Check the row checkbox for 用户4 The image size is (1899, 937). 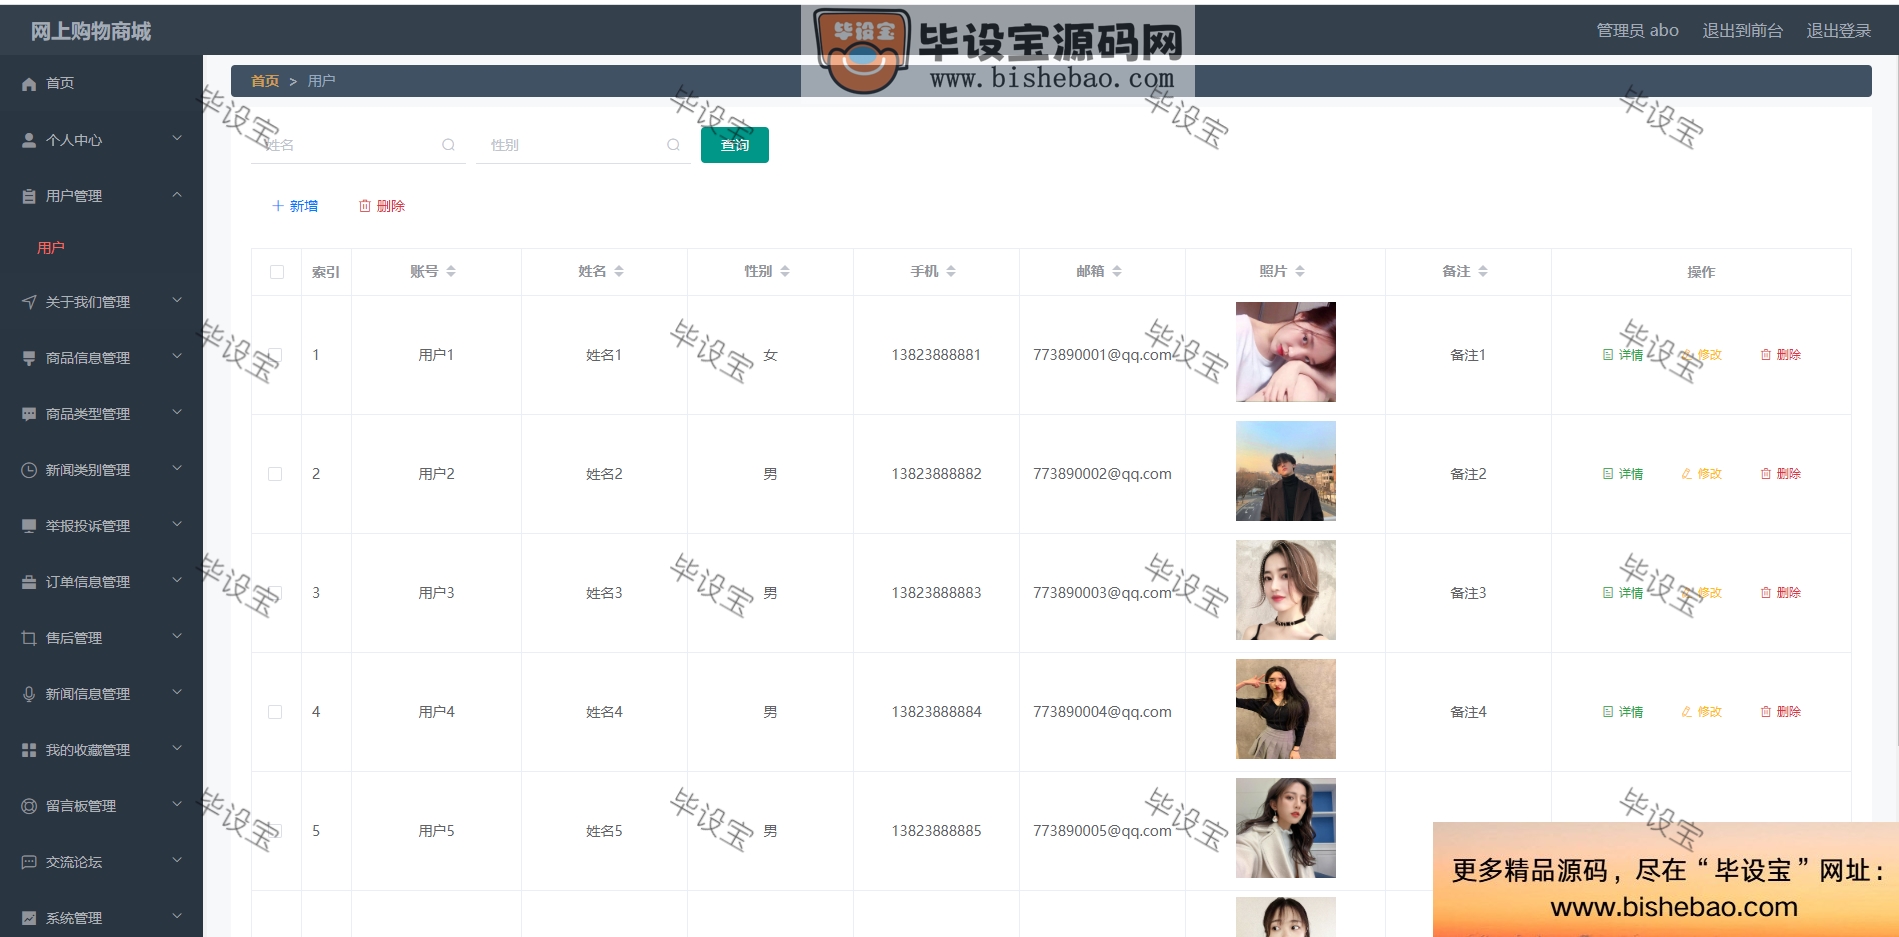[x=275, y=712]
